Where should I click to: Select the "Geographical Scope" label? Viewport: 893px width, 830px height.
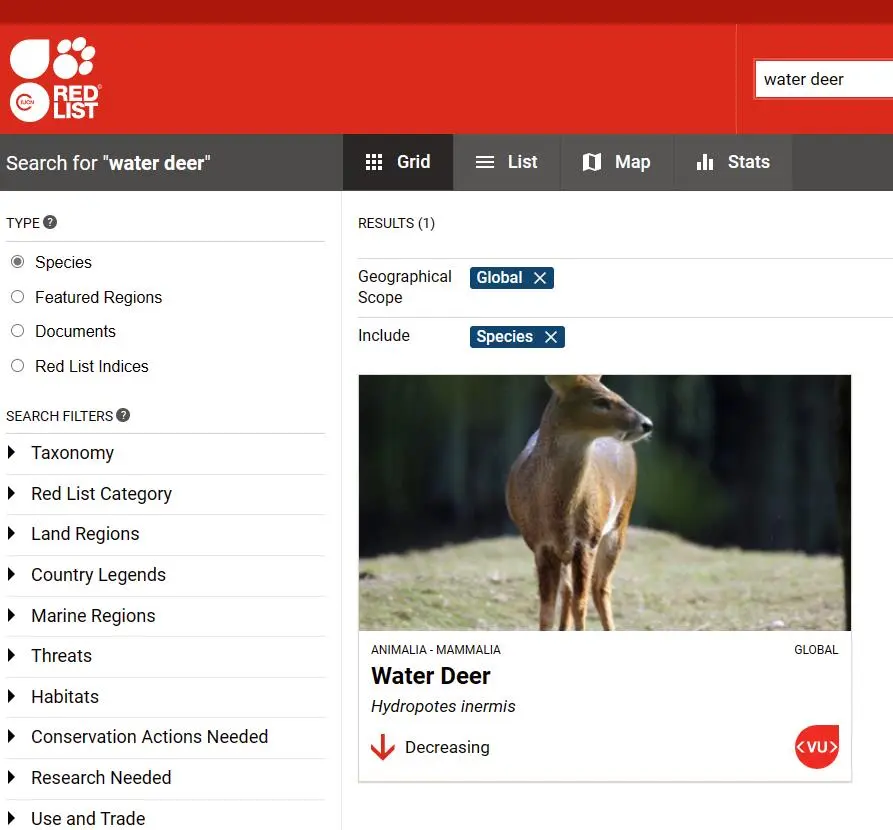pos(405,287)
